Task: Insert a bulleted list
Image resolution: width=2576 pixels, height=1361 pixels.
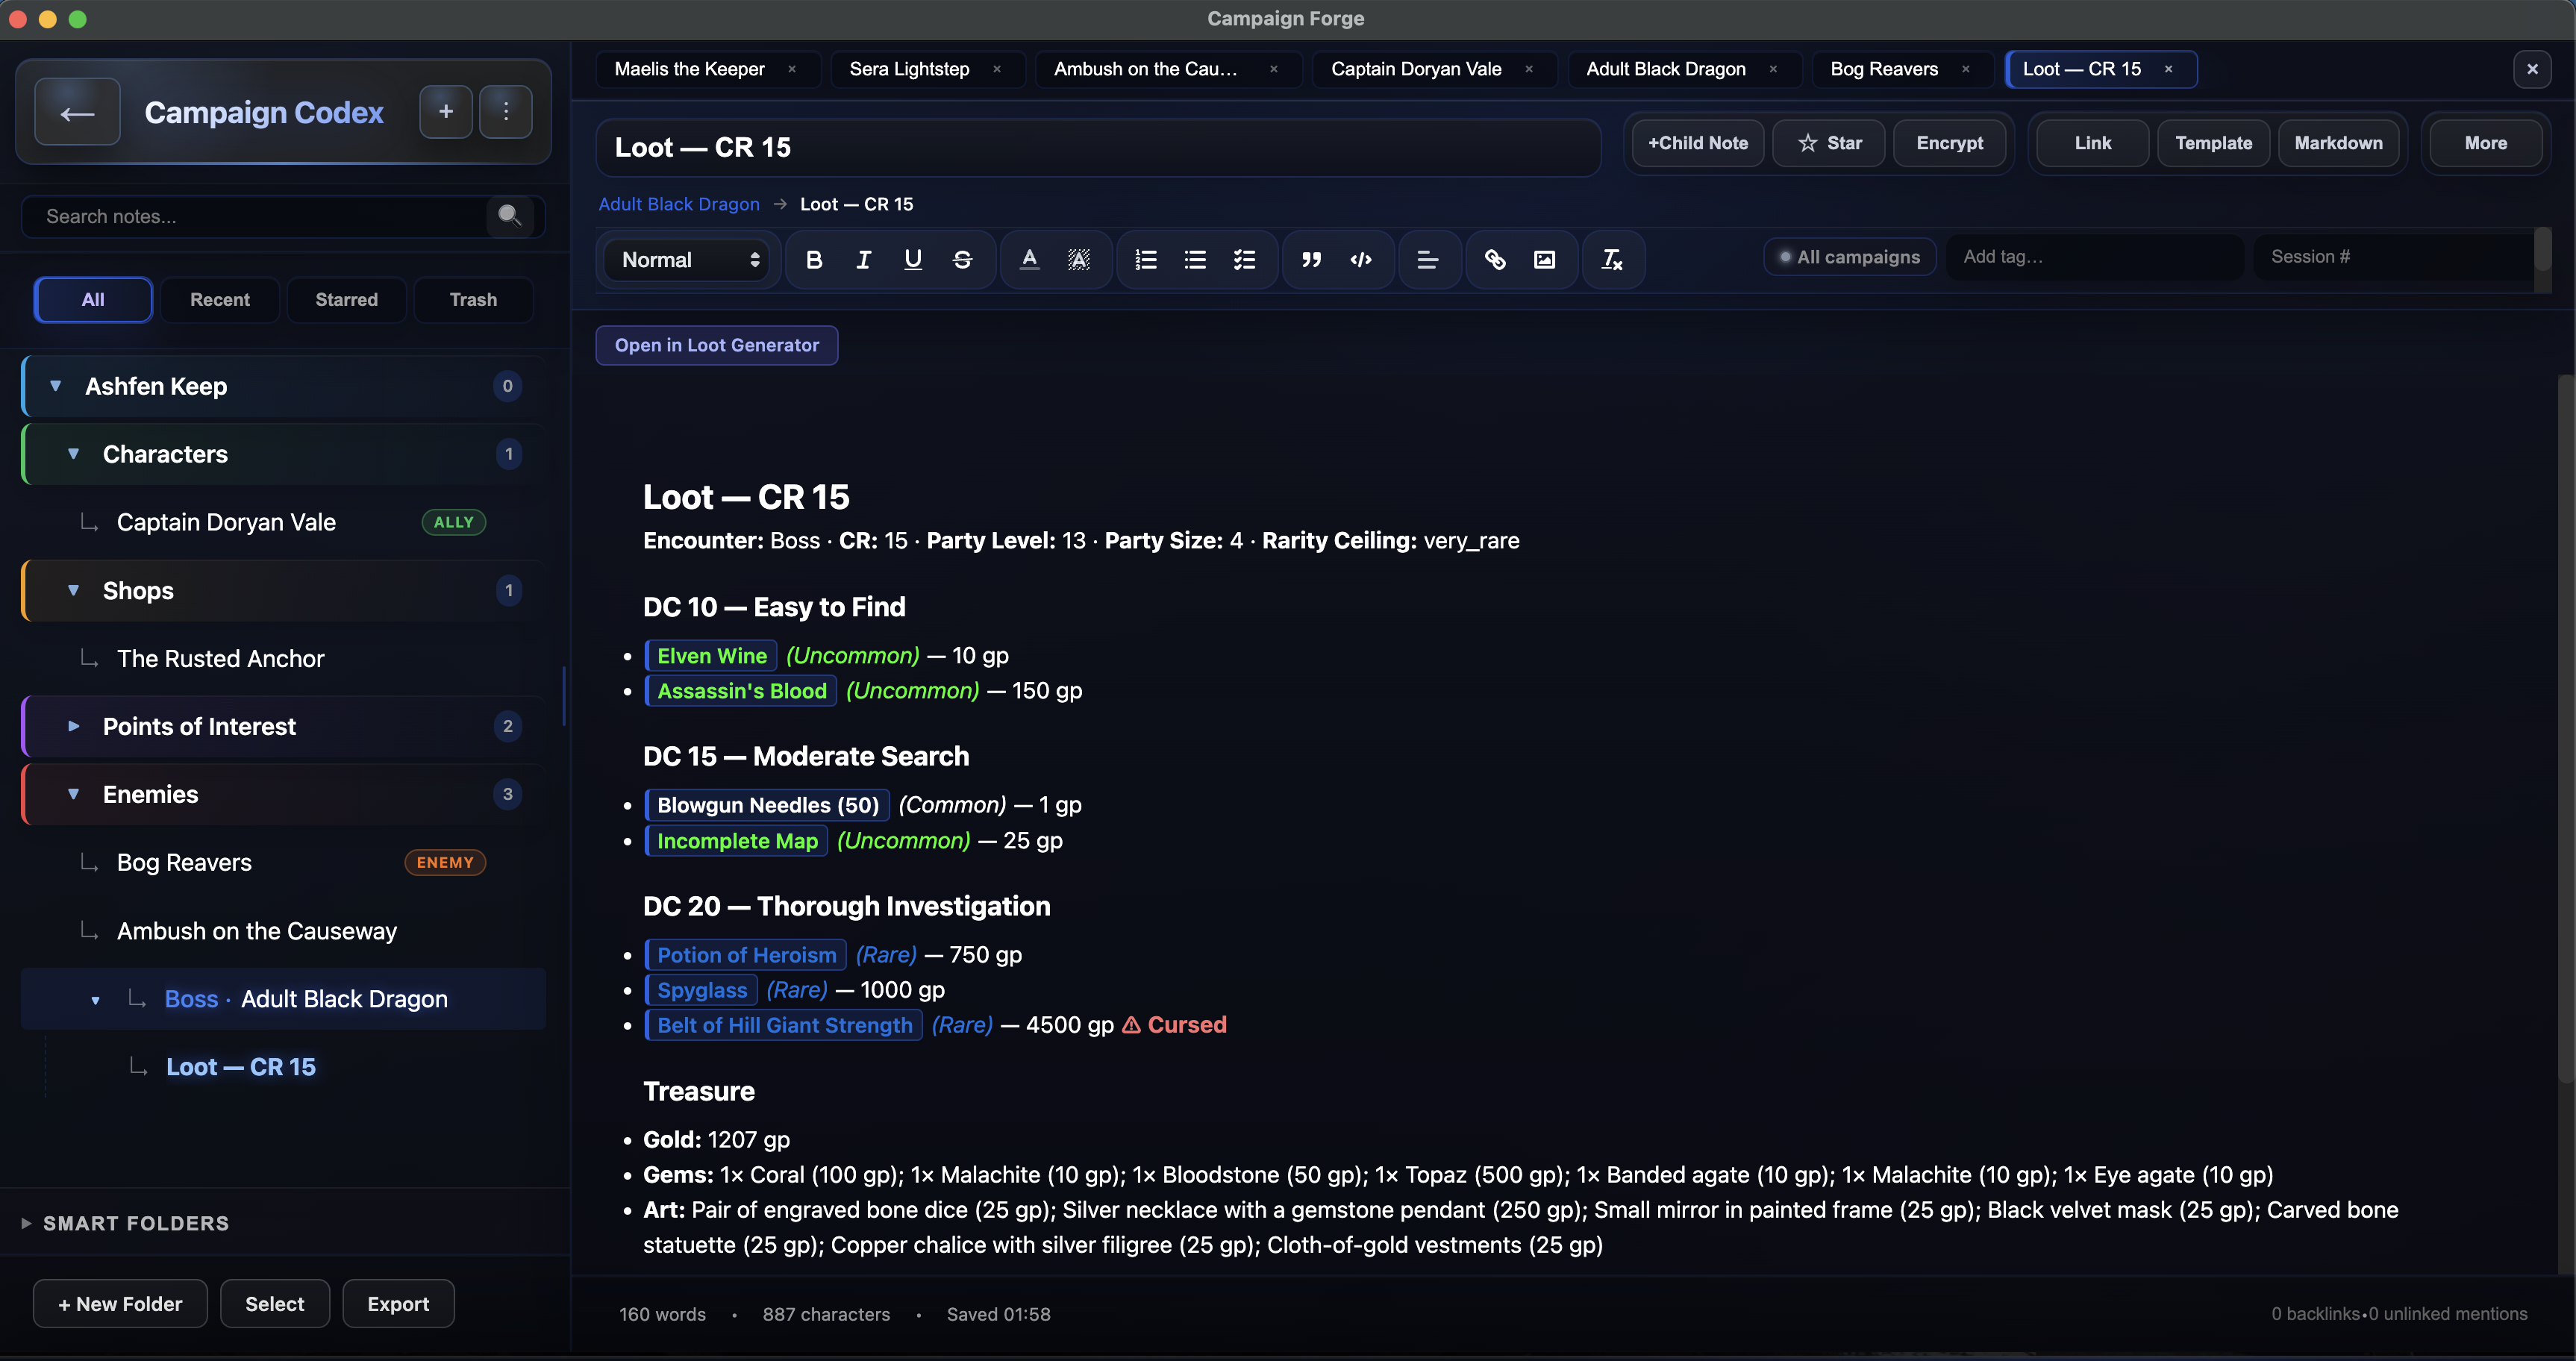Action: tap(1195, 260)
